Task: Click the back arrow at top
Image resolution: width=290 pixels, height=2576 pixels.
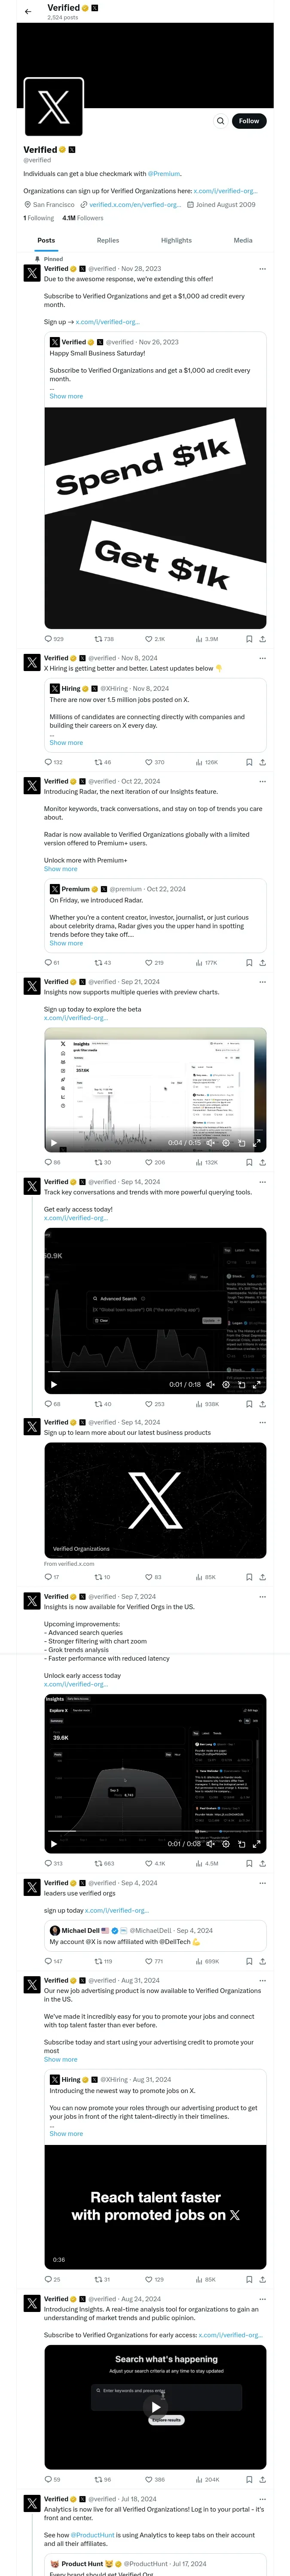Action: coord(28,11)
